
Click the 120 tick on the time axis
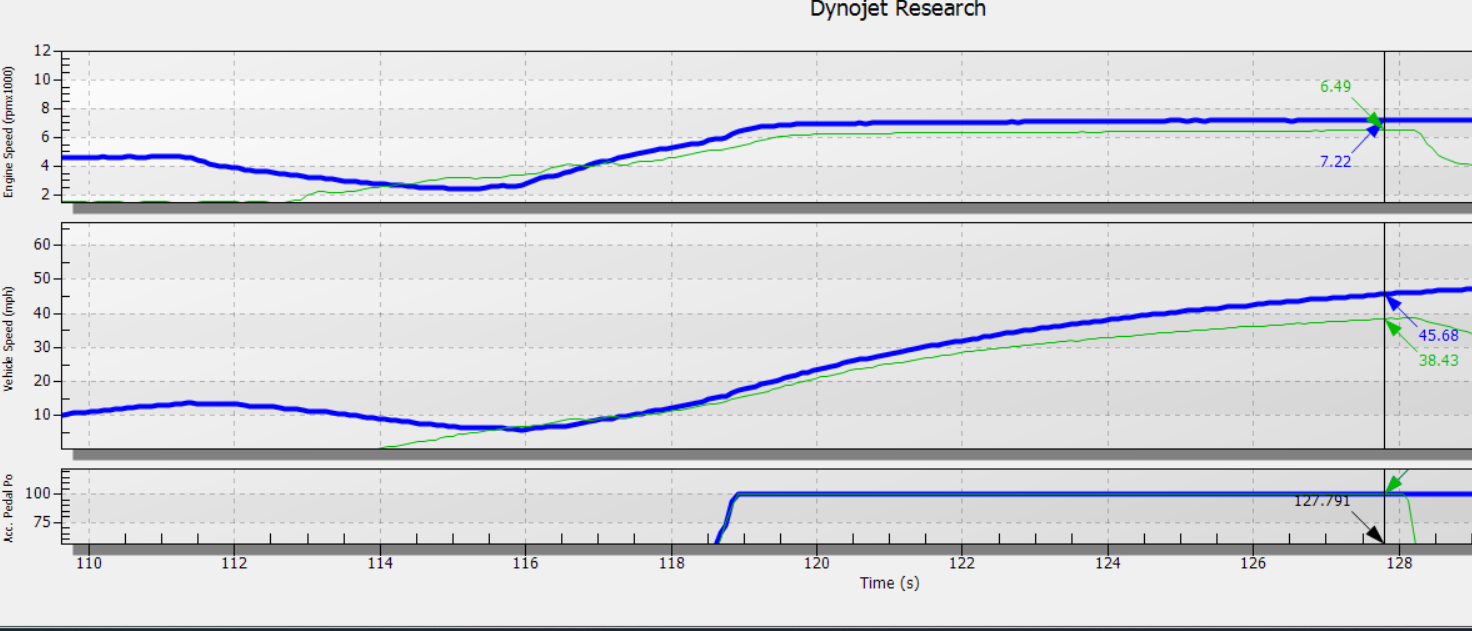pyautogui.click(x=817, y=564)
